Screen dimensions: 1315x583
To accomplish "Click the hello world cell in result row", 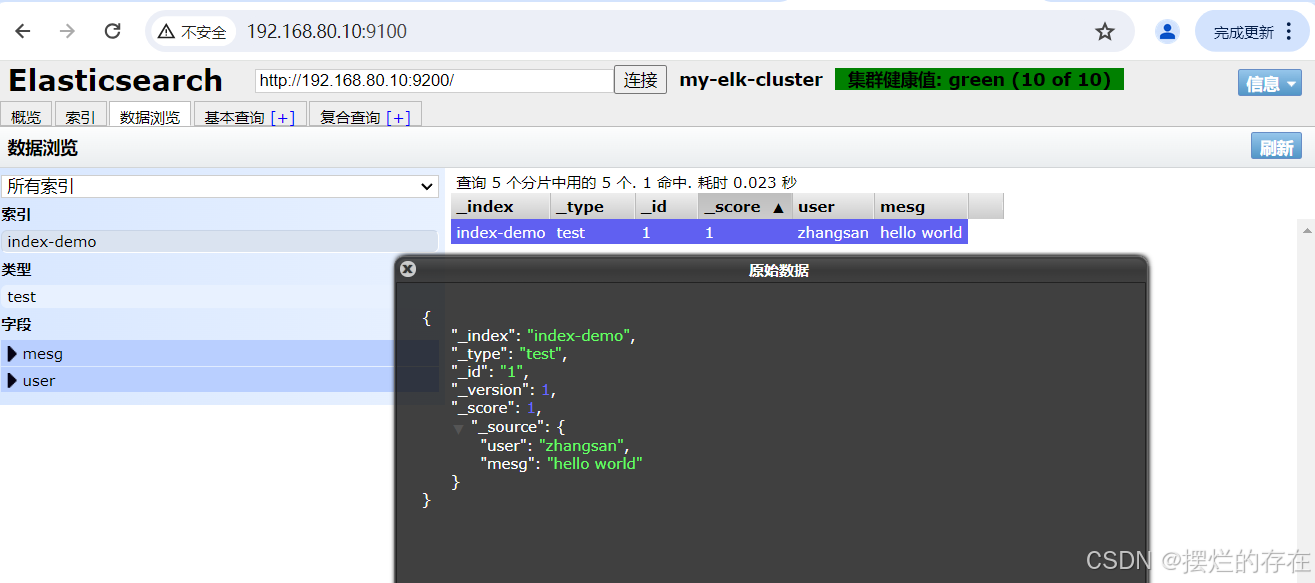I will coord(921,232).
